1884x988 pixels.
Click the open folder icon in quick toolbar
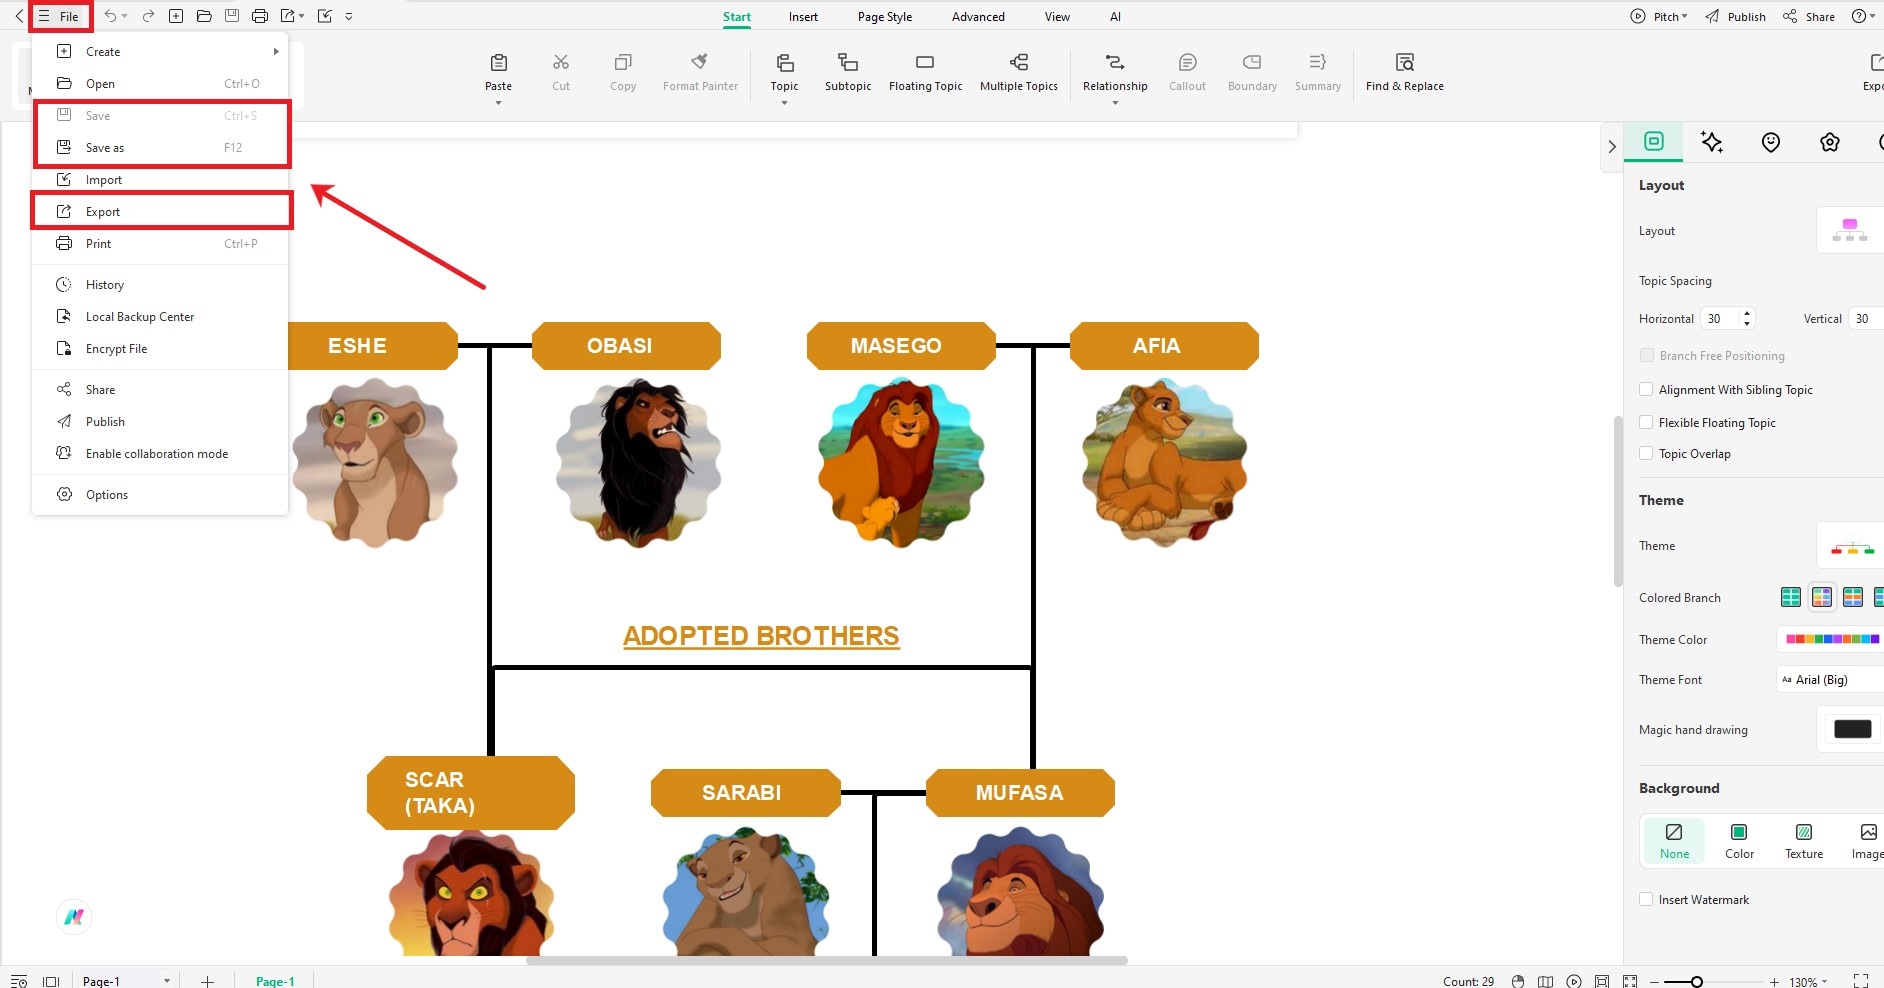[x=204, y=16]
